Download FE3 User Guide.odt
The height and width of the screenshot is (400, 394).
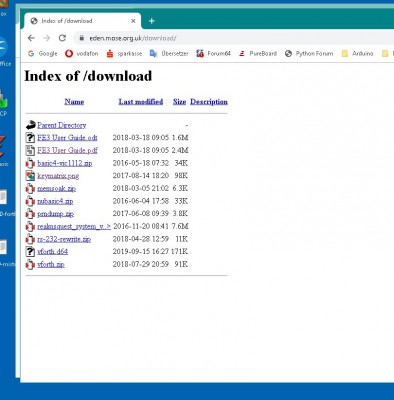[x=67, y=138]
